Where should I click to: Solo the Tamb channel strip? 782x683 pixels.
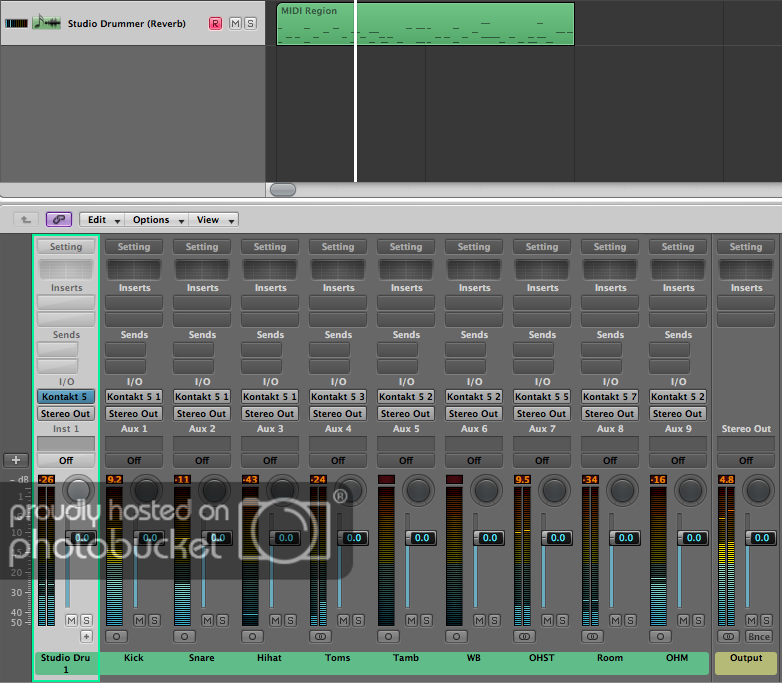click(x=426, y=620)
